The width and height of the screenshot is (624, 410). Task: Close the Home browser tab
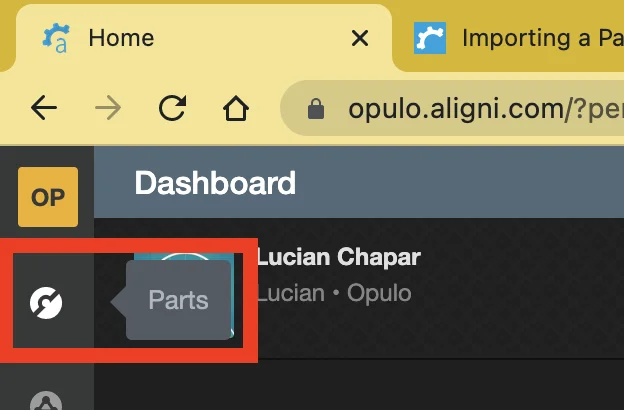pyautogui.click(x=360, y=39)
